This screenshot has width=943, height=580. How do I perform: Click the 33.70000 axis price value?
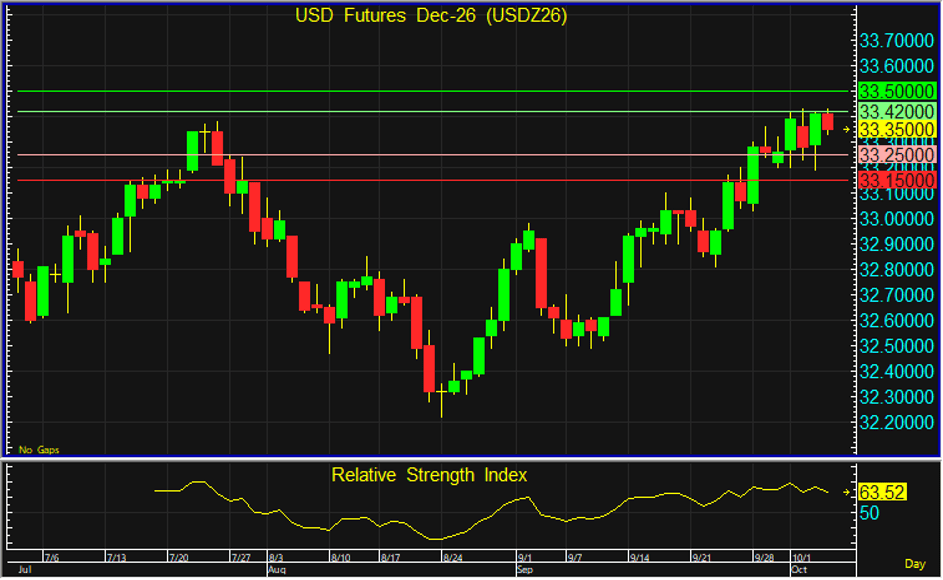pyautogui.click(x=897, y=41)
